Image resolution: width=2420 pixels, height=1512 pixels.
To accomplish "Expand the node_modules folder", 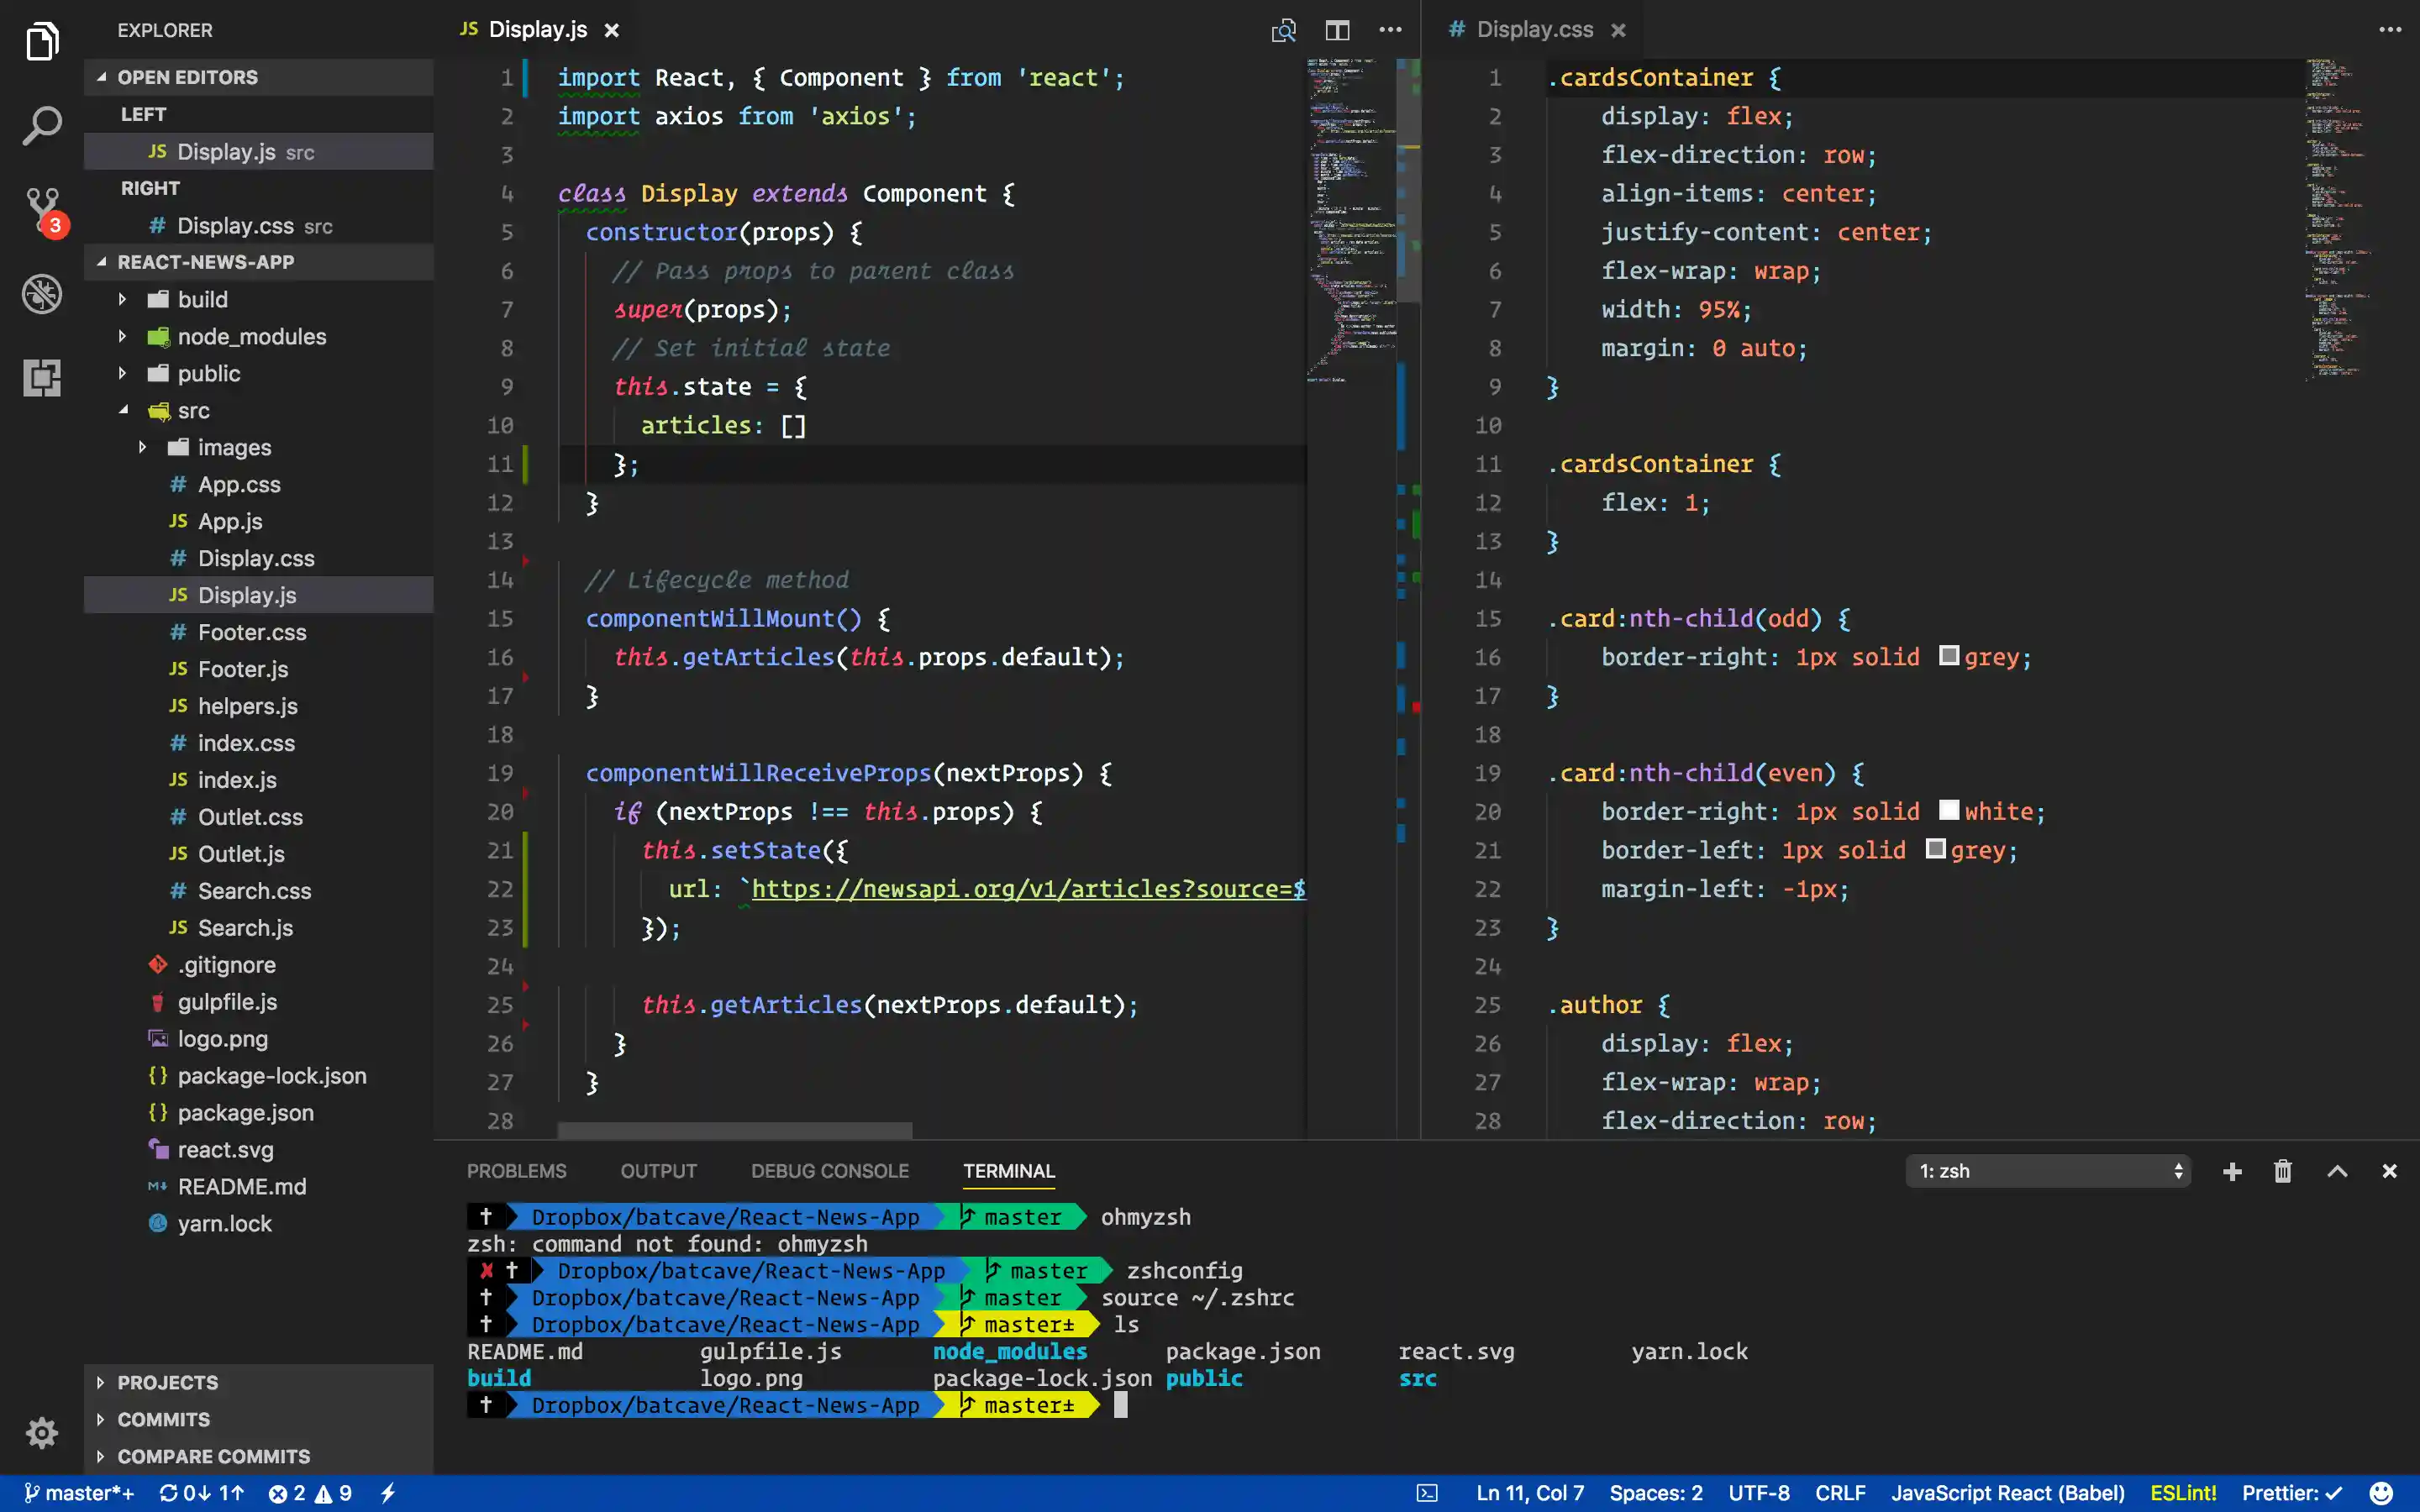I will click(x=251, y=337).
